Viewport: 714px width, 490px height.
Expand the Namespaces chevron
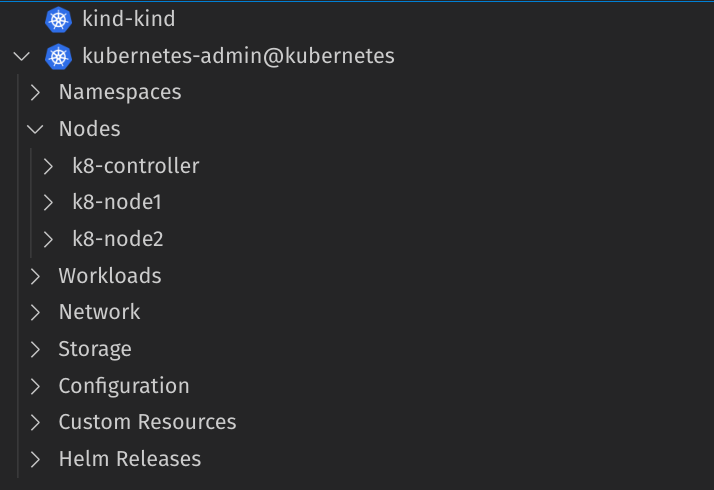(36, 92)
